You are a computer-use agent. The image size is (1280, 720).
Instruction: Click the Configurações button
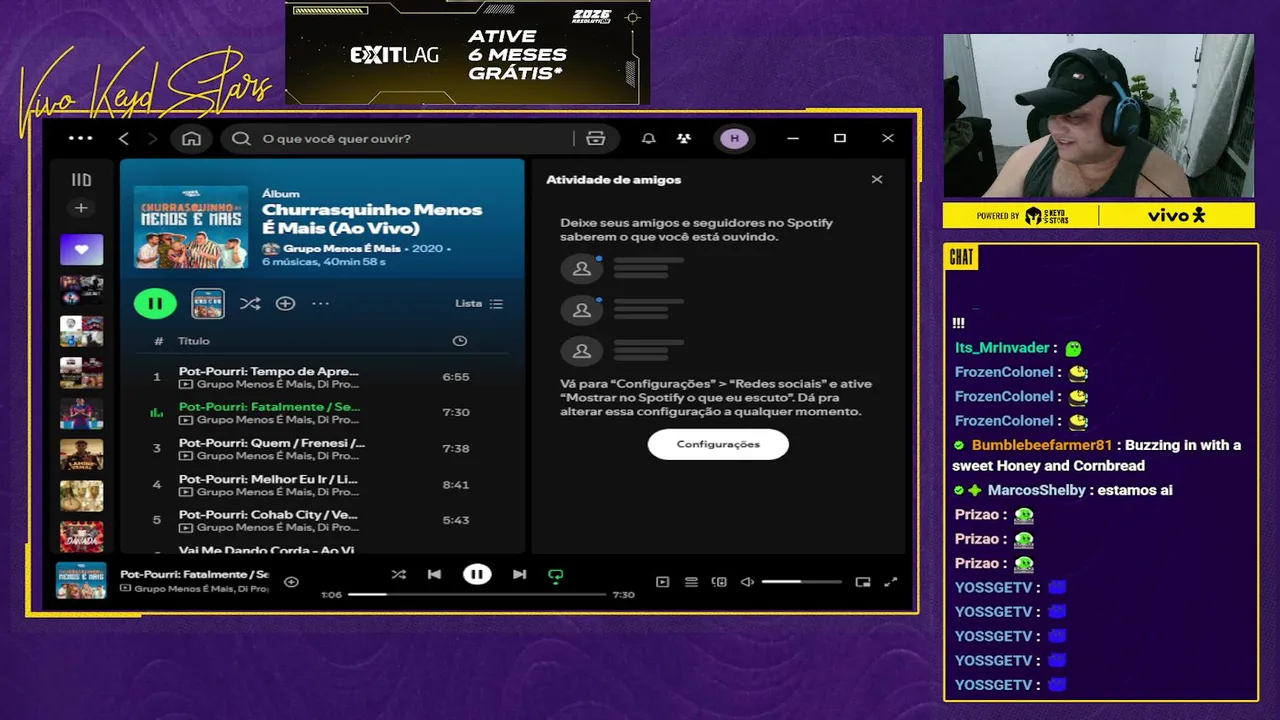point(718,444)
